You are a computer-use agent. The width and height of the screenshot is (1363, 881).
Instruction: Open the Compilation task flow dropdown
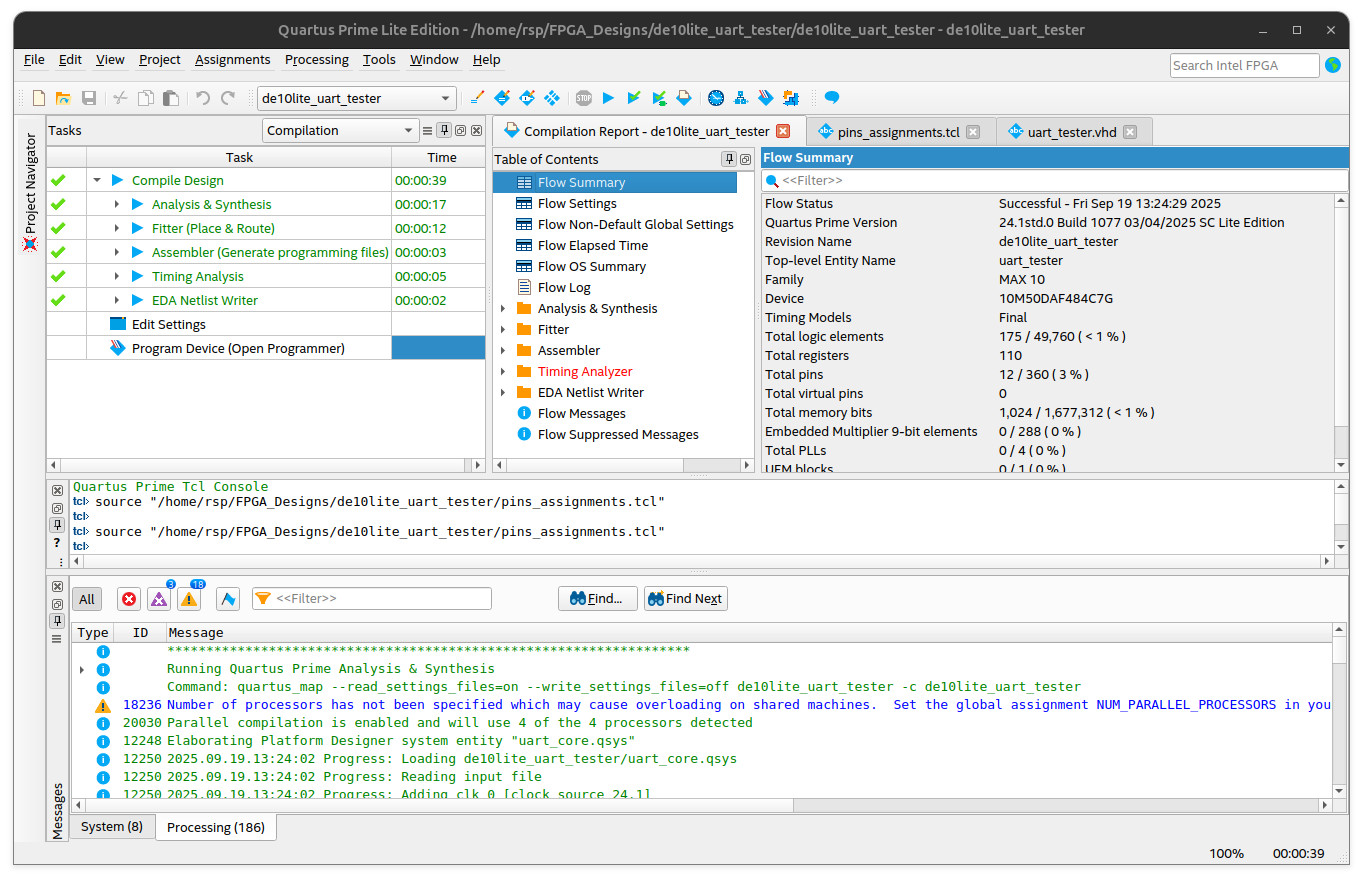[340, 130]
